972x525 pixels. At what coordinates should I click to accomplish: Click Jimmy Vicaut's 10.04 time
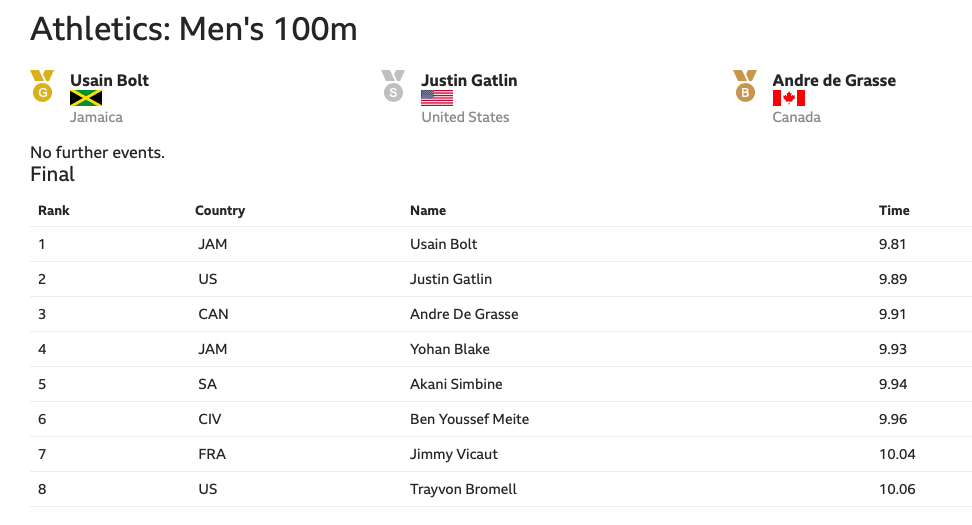pos(898,454)
